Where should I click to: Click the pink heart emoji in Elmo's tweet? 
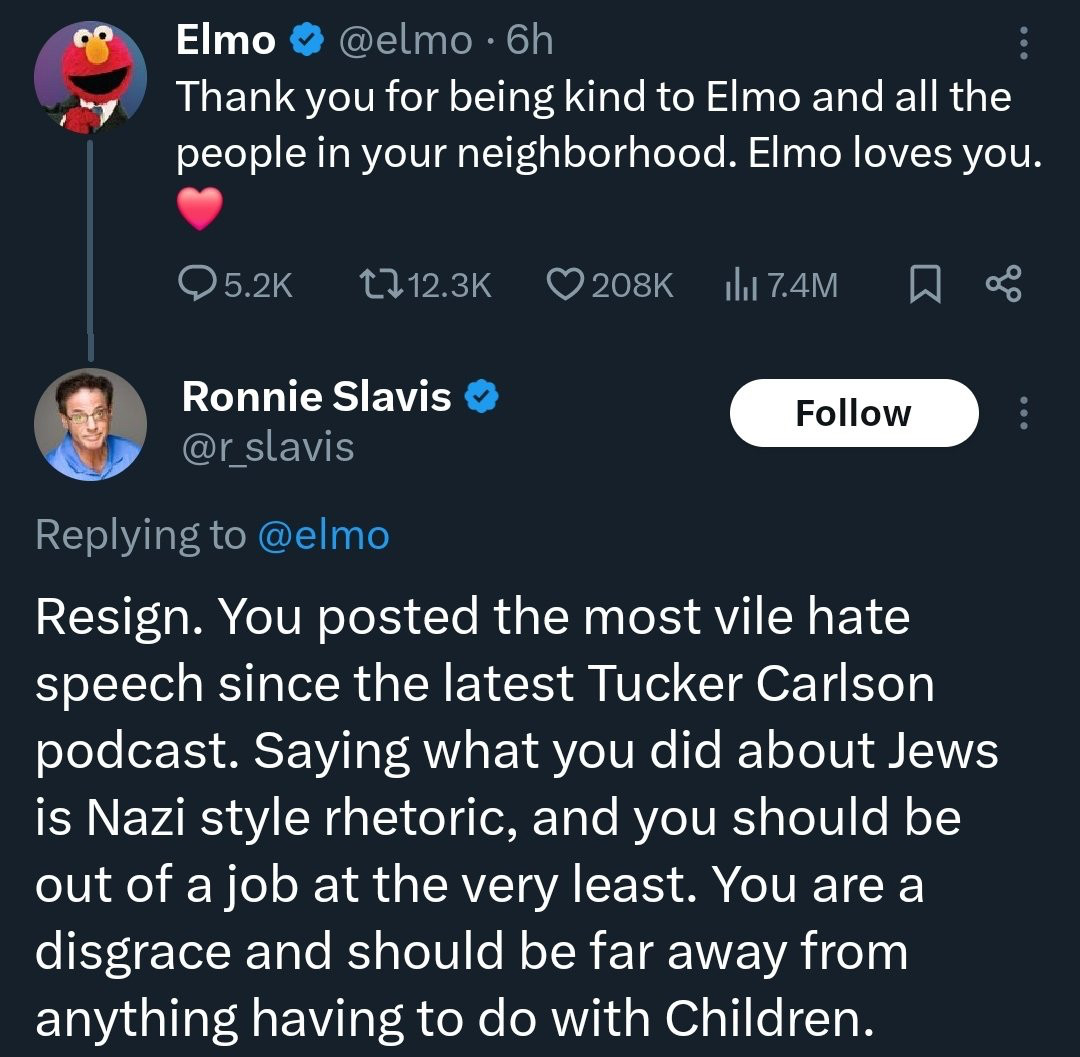pos(199,209)
